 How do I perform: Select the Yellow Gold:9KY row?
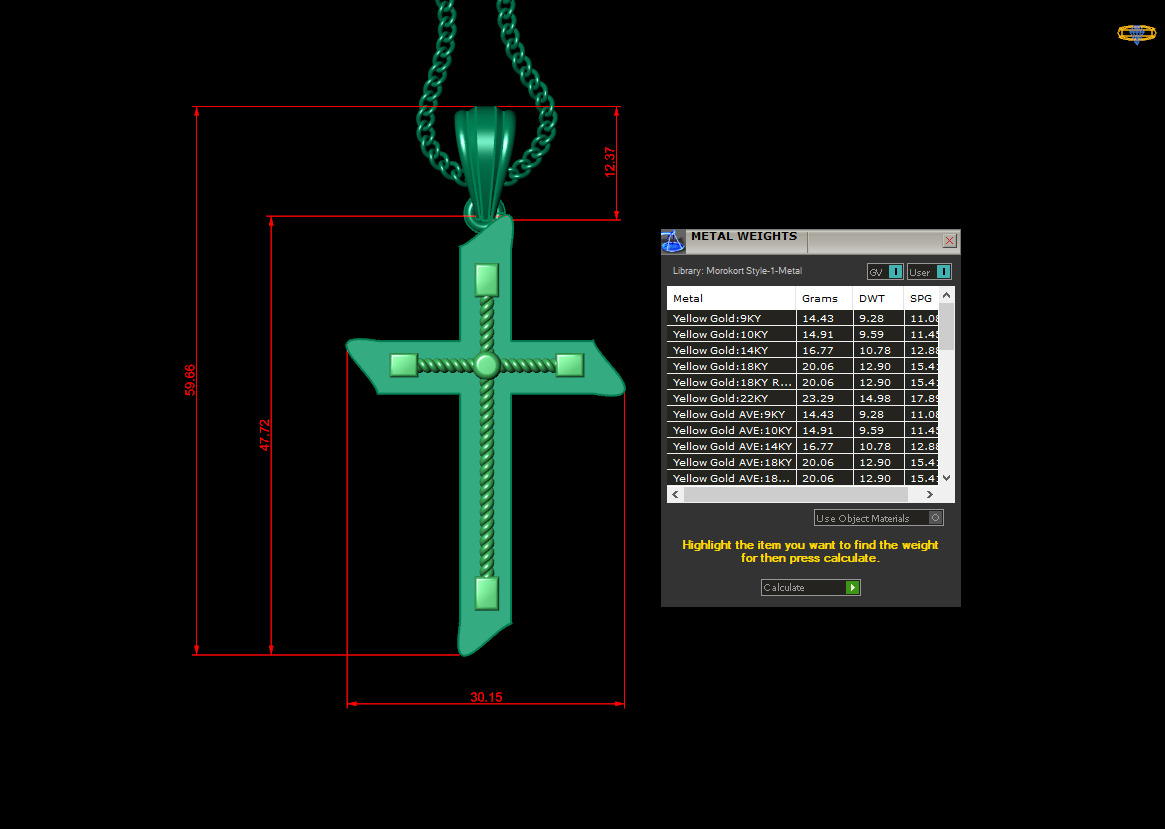[803, 318]
